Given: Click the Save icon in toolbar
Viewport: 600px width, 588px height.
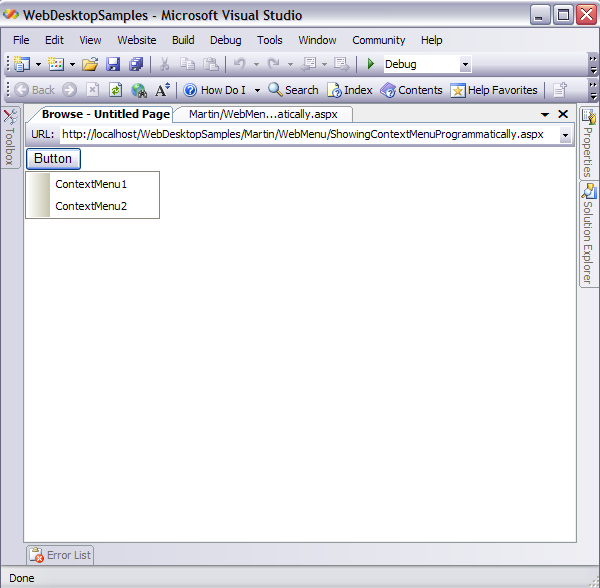Looking at the screenshot, I should pos(113,64).
